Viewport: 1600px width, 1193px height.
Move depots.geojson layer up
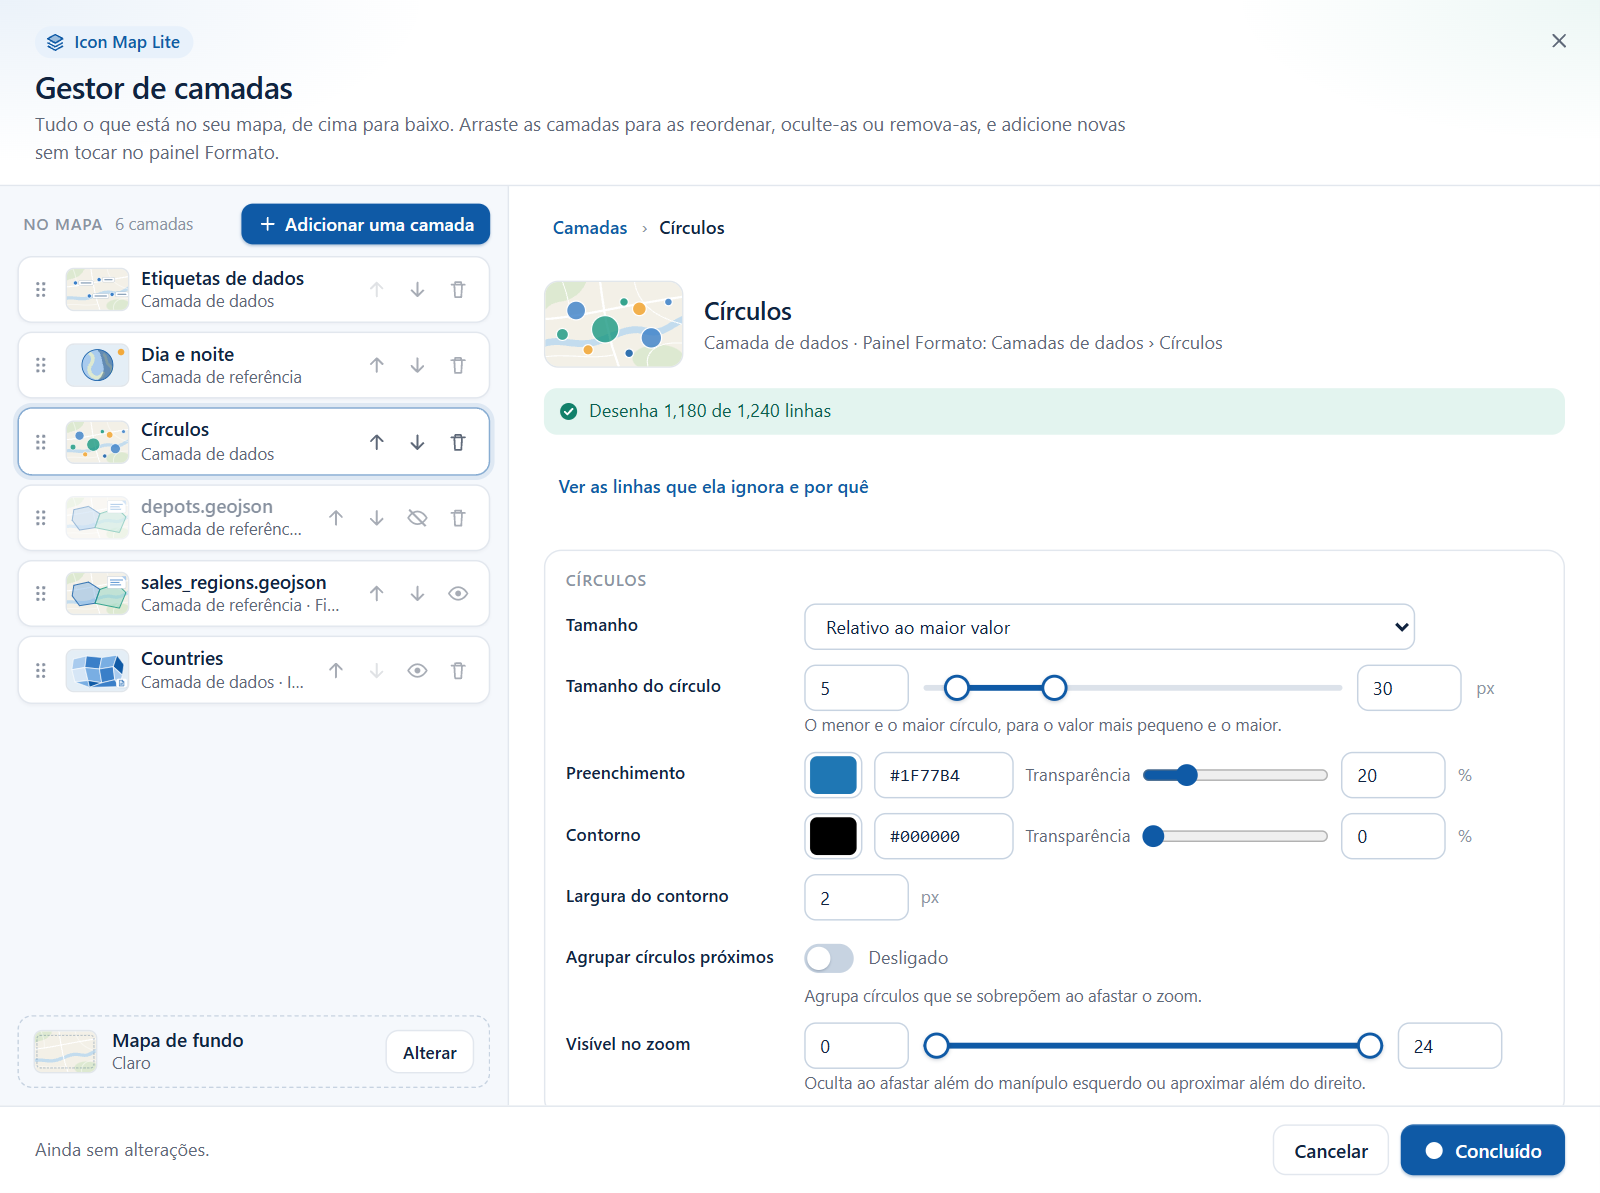(336, 518)
